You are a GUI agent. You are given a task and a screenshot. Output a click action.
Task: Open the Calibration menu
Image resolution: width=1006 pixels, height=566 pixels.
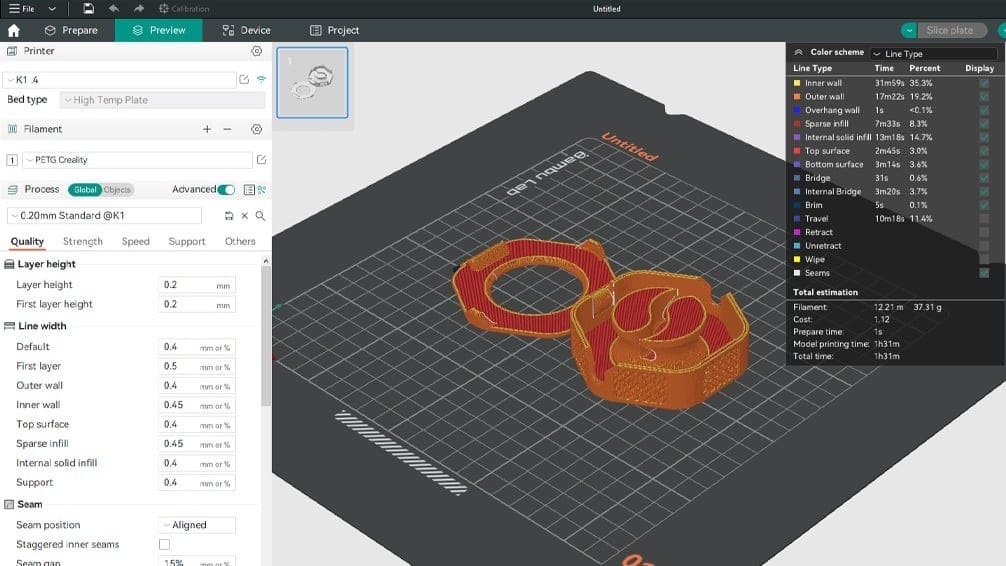pos(183,8)
